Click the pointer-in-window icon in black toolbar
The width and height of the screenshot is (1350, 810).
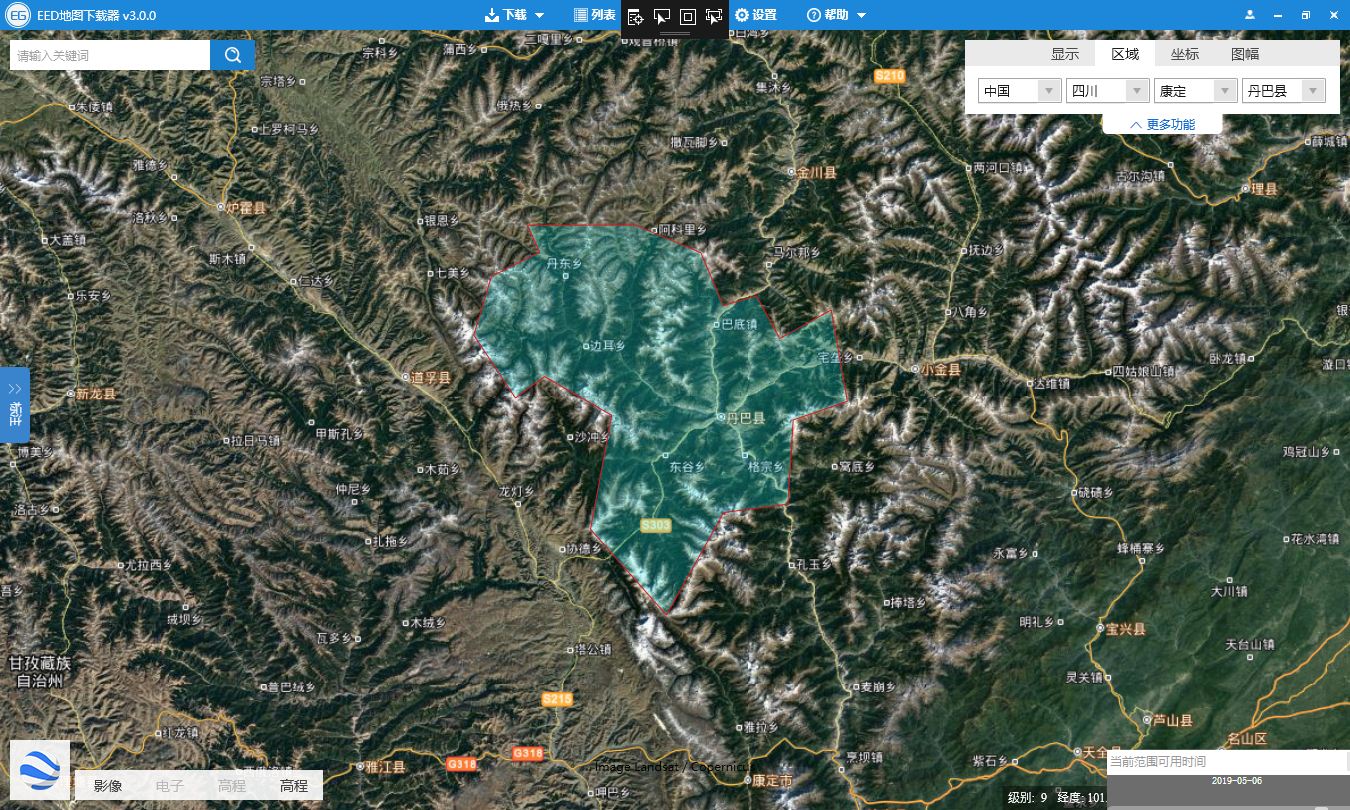tap(661, 16)
